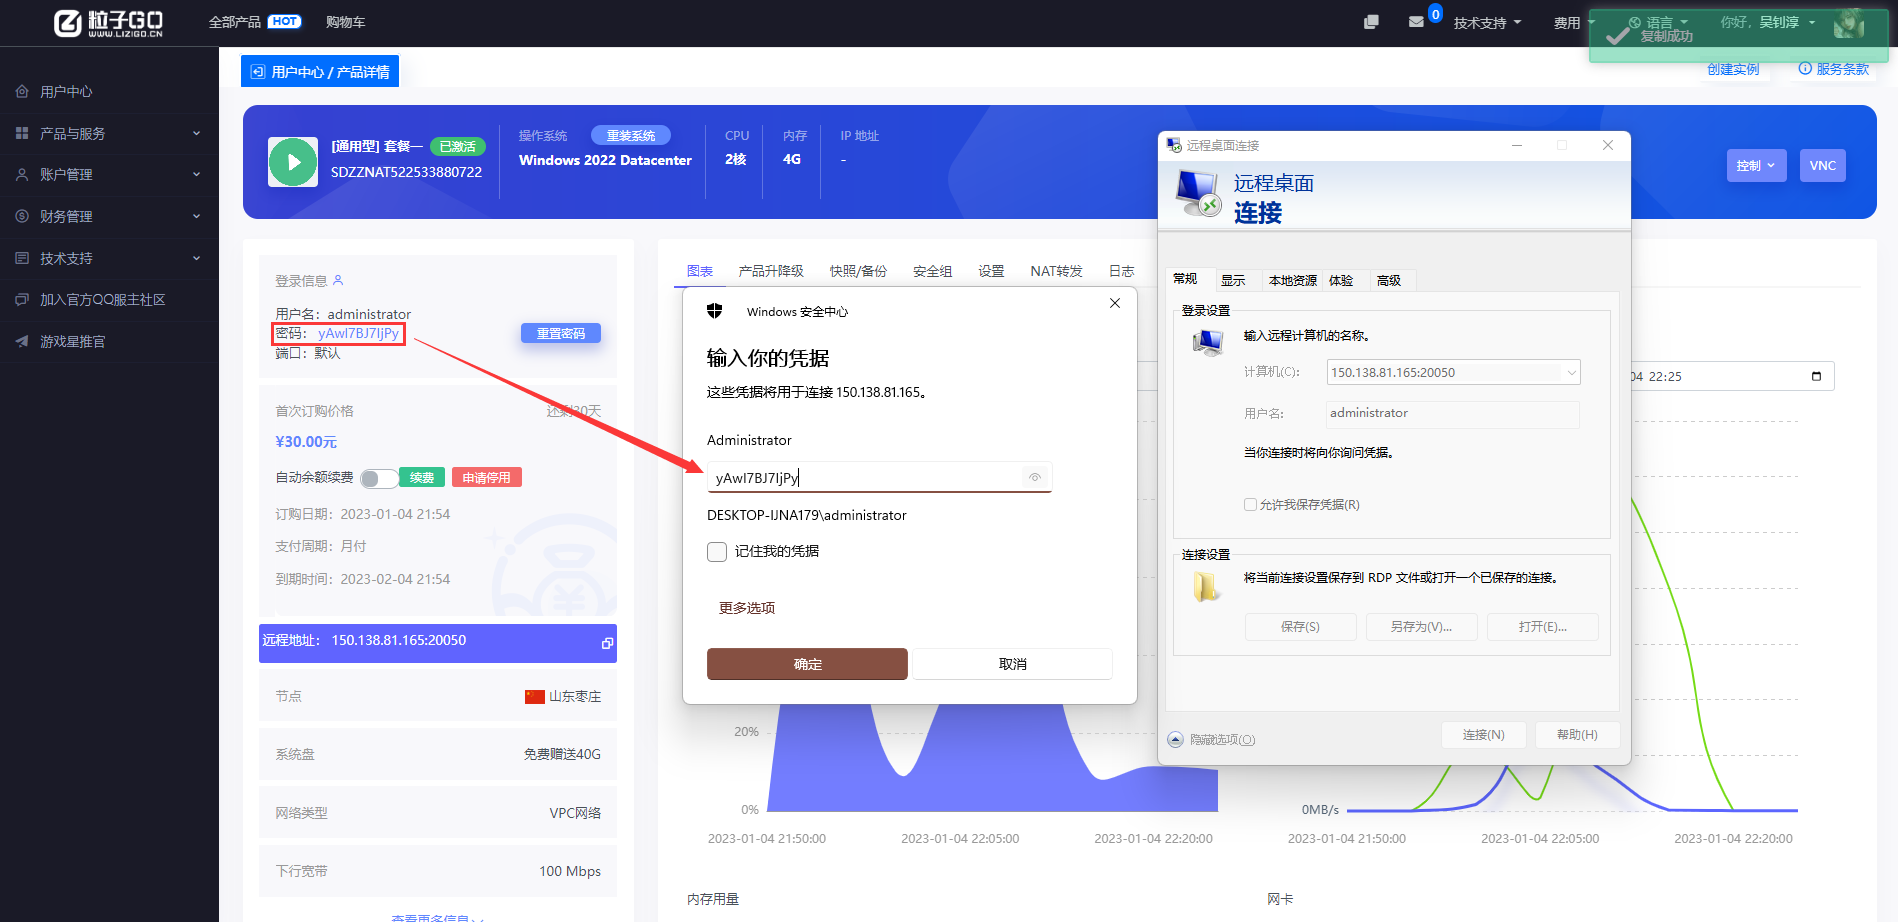Viewport: 1898px width, 922px height.
Task: Click 连接(N) in remote desktop window
Action: pos(1483,734)
